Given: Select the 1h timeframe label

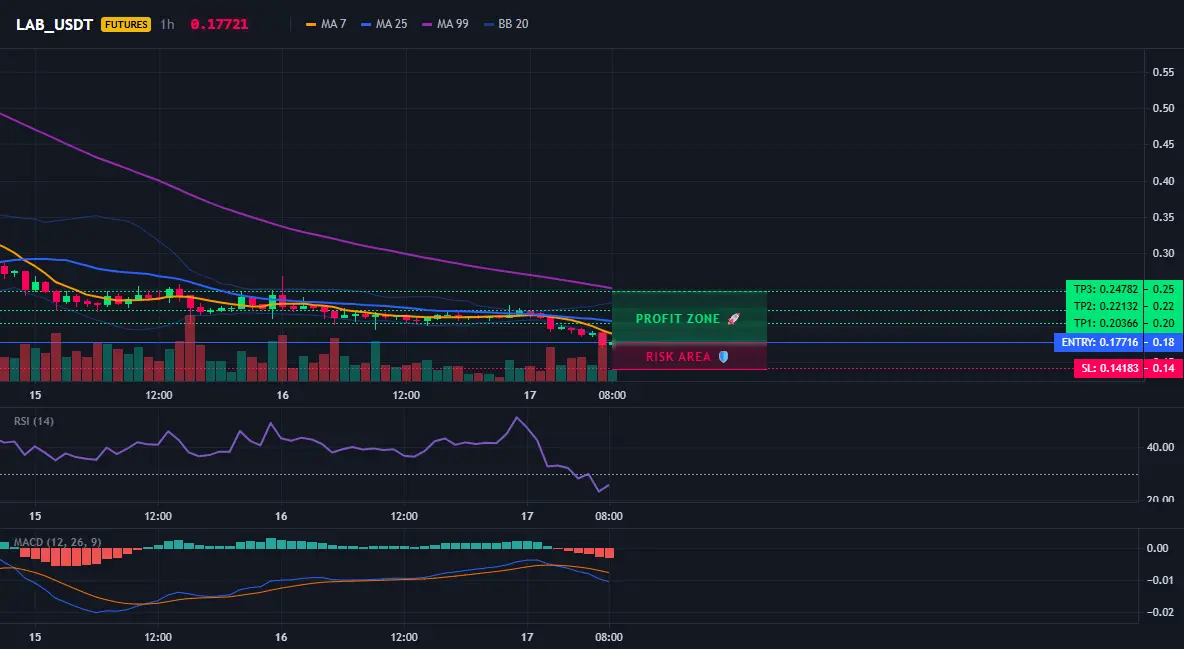Looking at the screenshot, I should pyautogui.click(x=168, y=24).
